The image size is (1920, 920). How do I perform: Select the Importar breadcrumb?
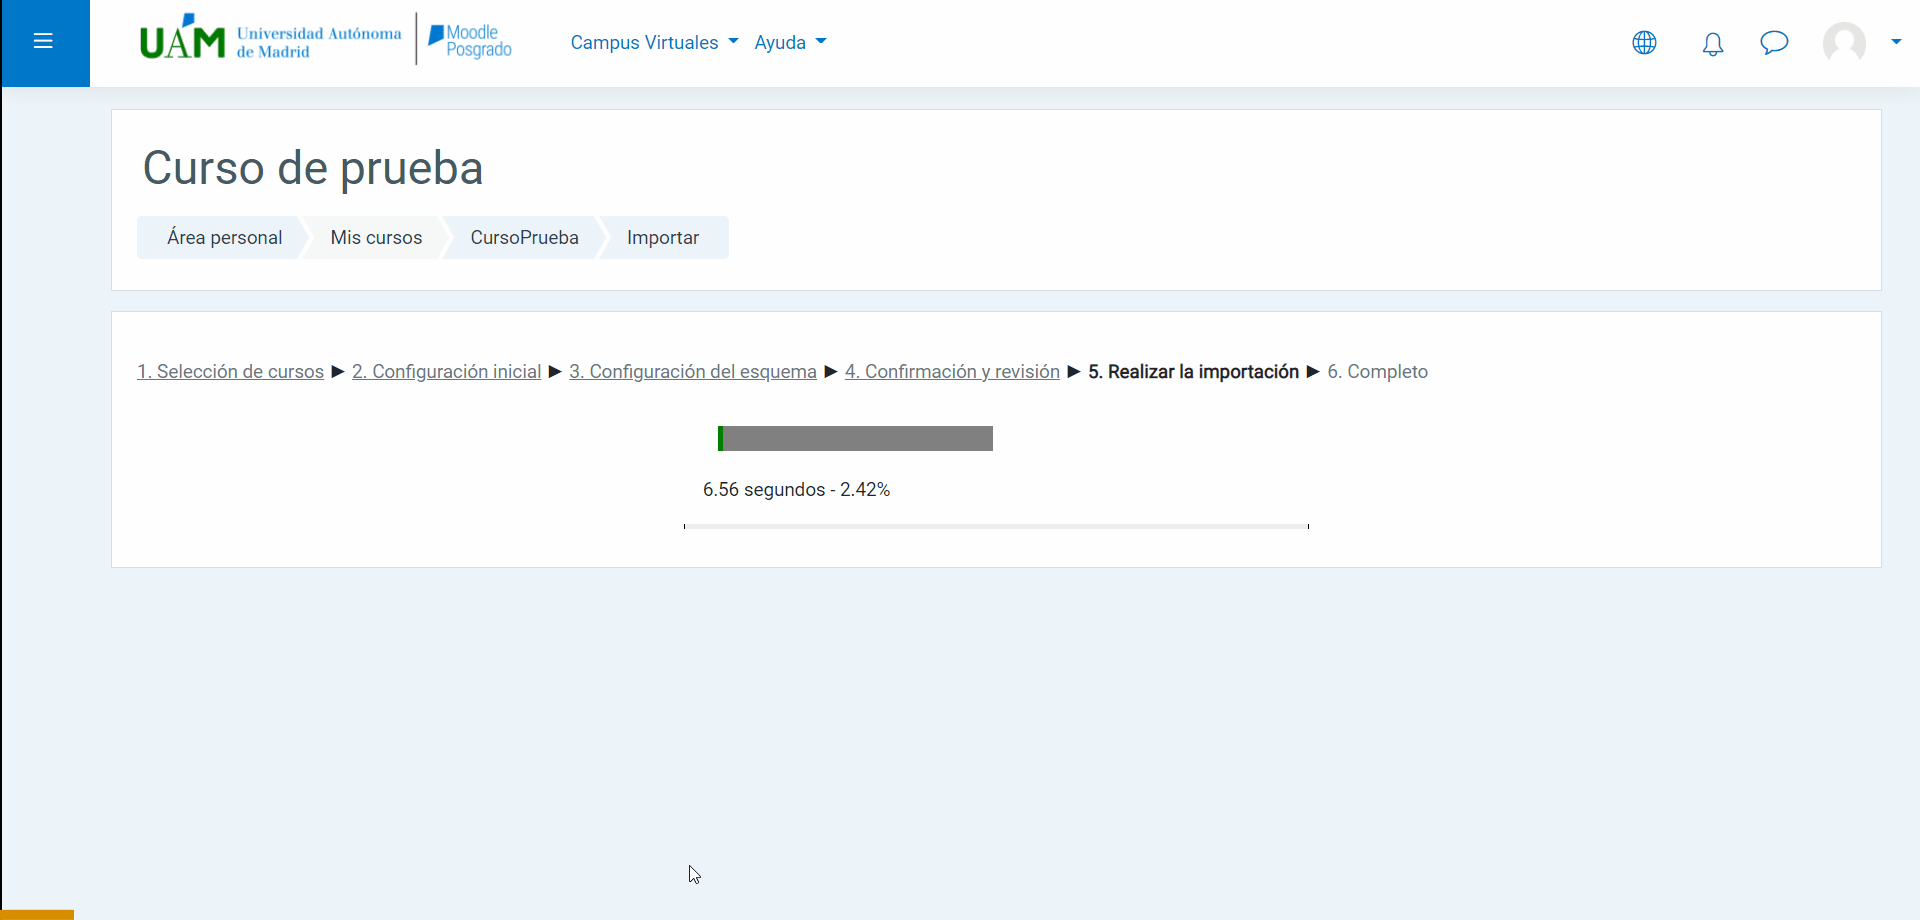pyautogui.click(x=662, y=238)
